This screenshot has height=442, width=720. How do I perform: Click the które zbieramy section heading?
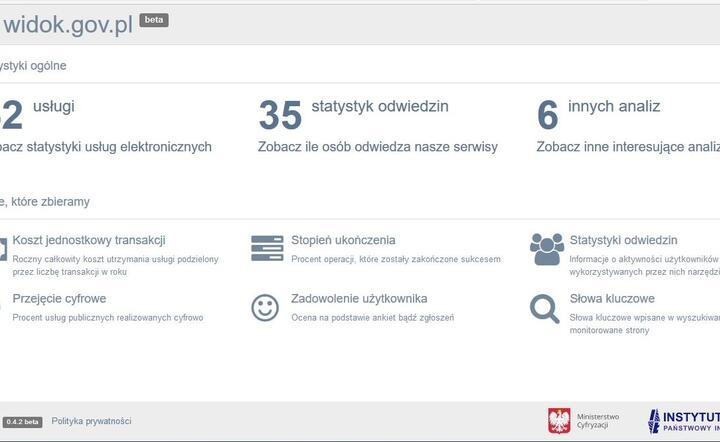45,201
